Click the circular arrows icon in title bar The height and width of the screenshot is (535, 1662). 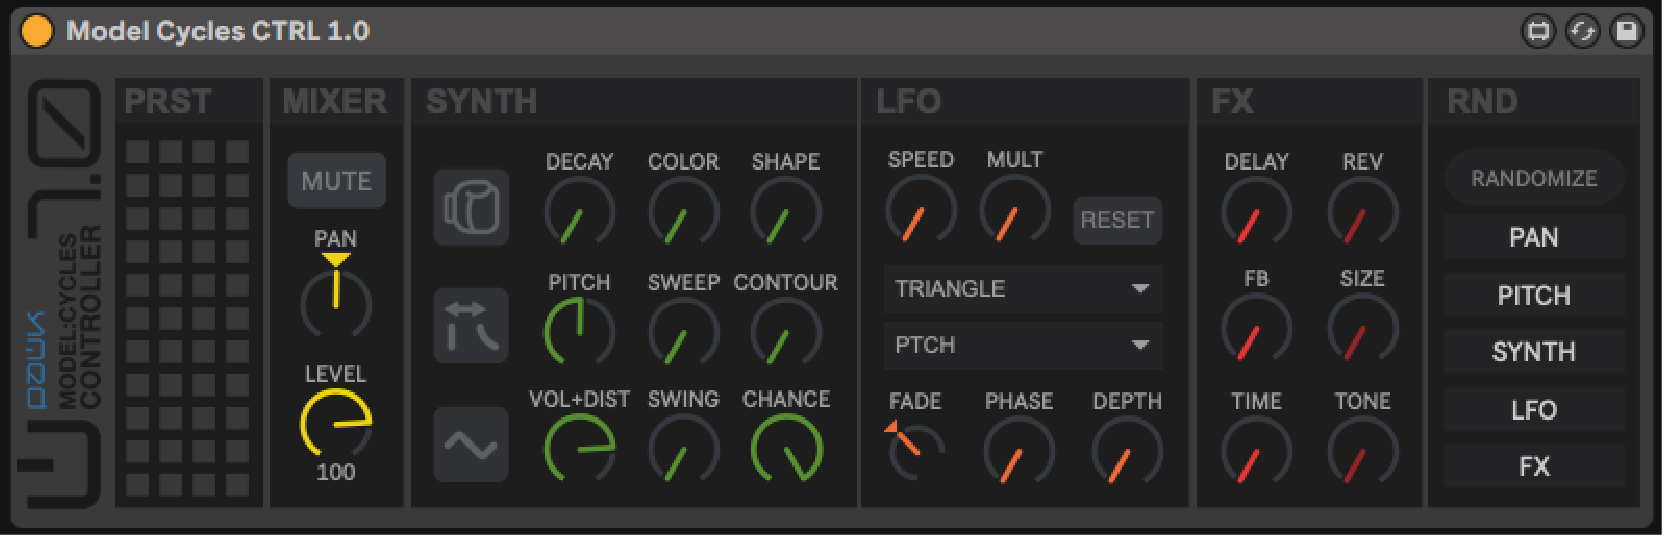(x=1583, y=31)
